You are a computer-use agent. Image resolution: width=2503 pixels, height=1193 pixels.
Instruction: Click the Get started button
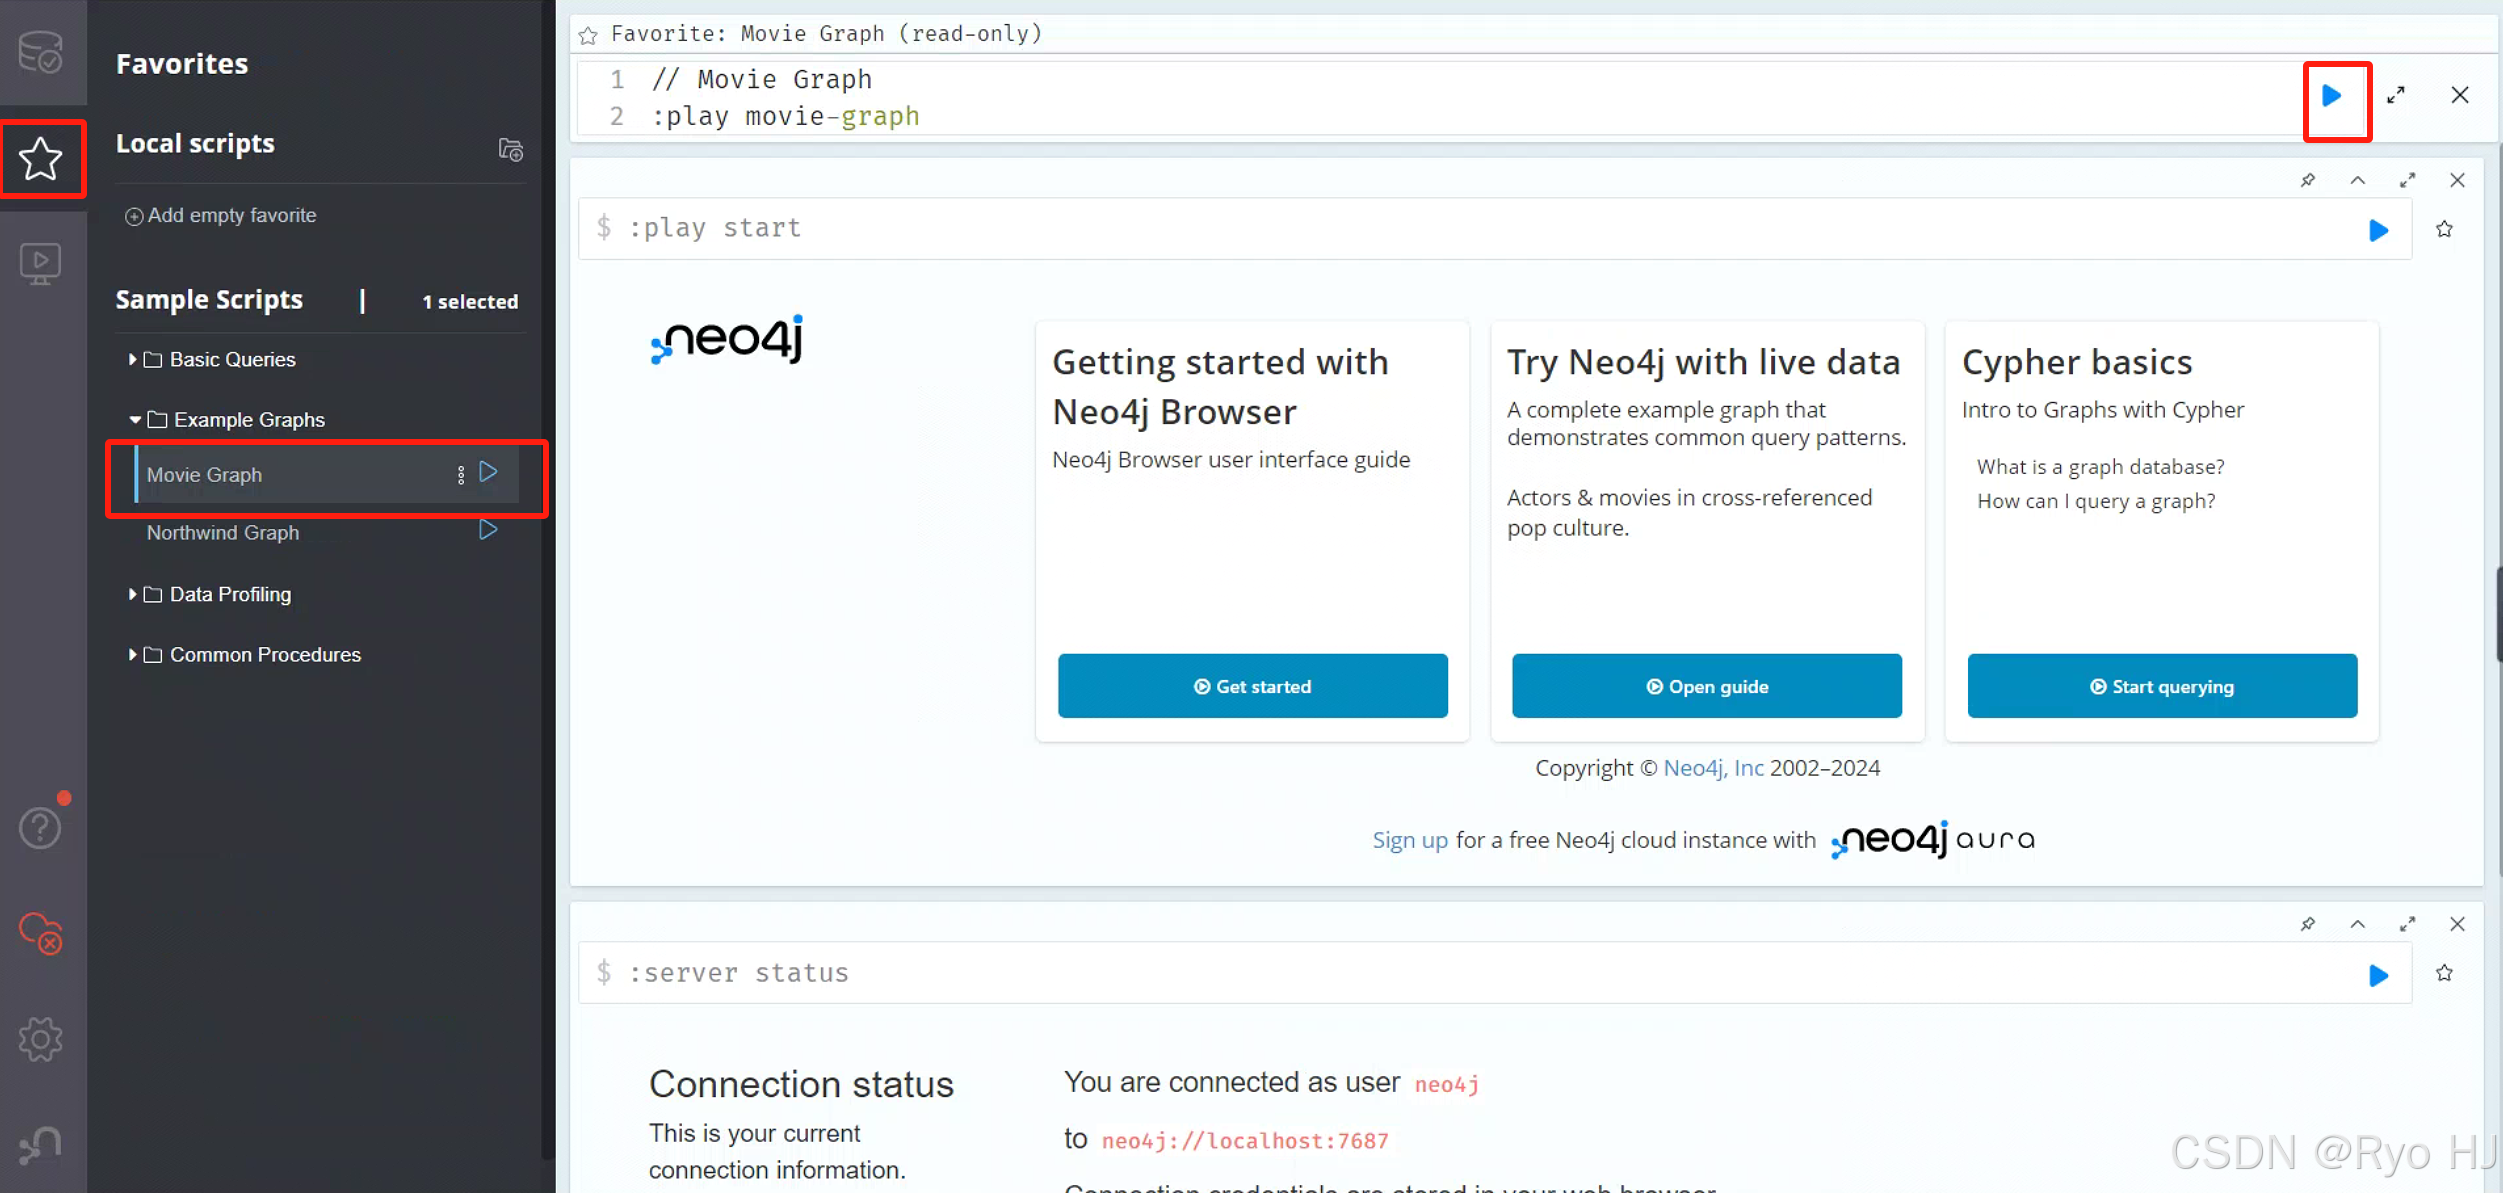(1252, 686)
